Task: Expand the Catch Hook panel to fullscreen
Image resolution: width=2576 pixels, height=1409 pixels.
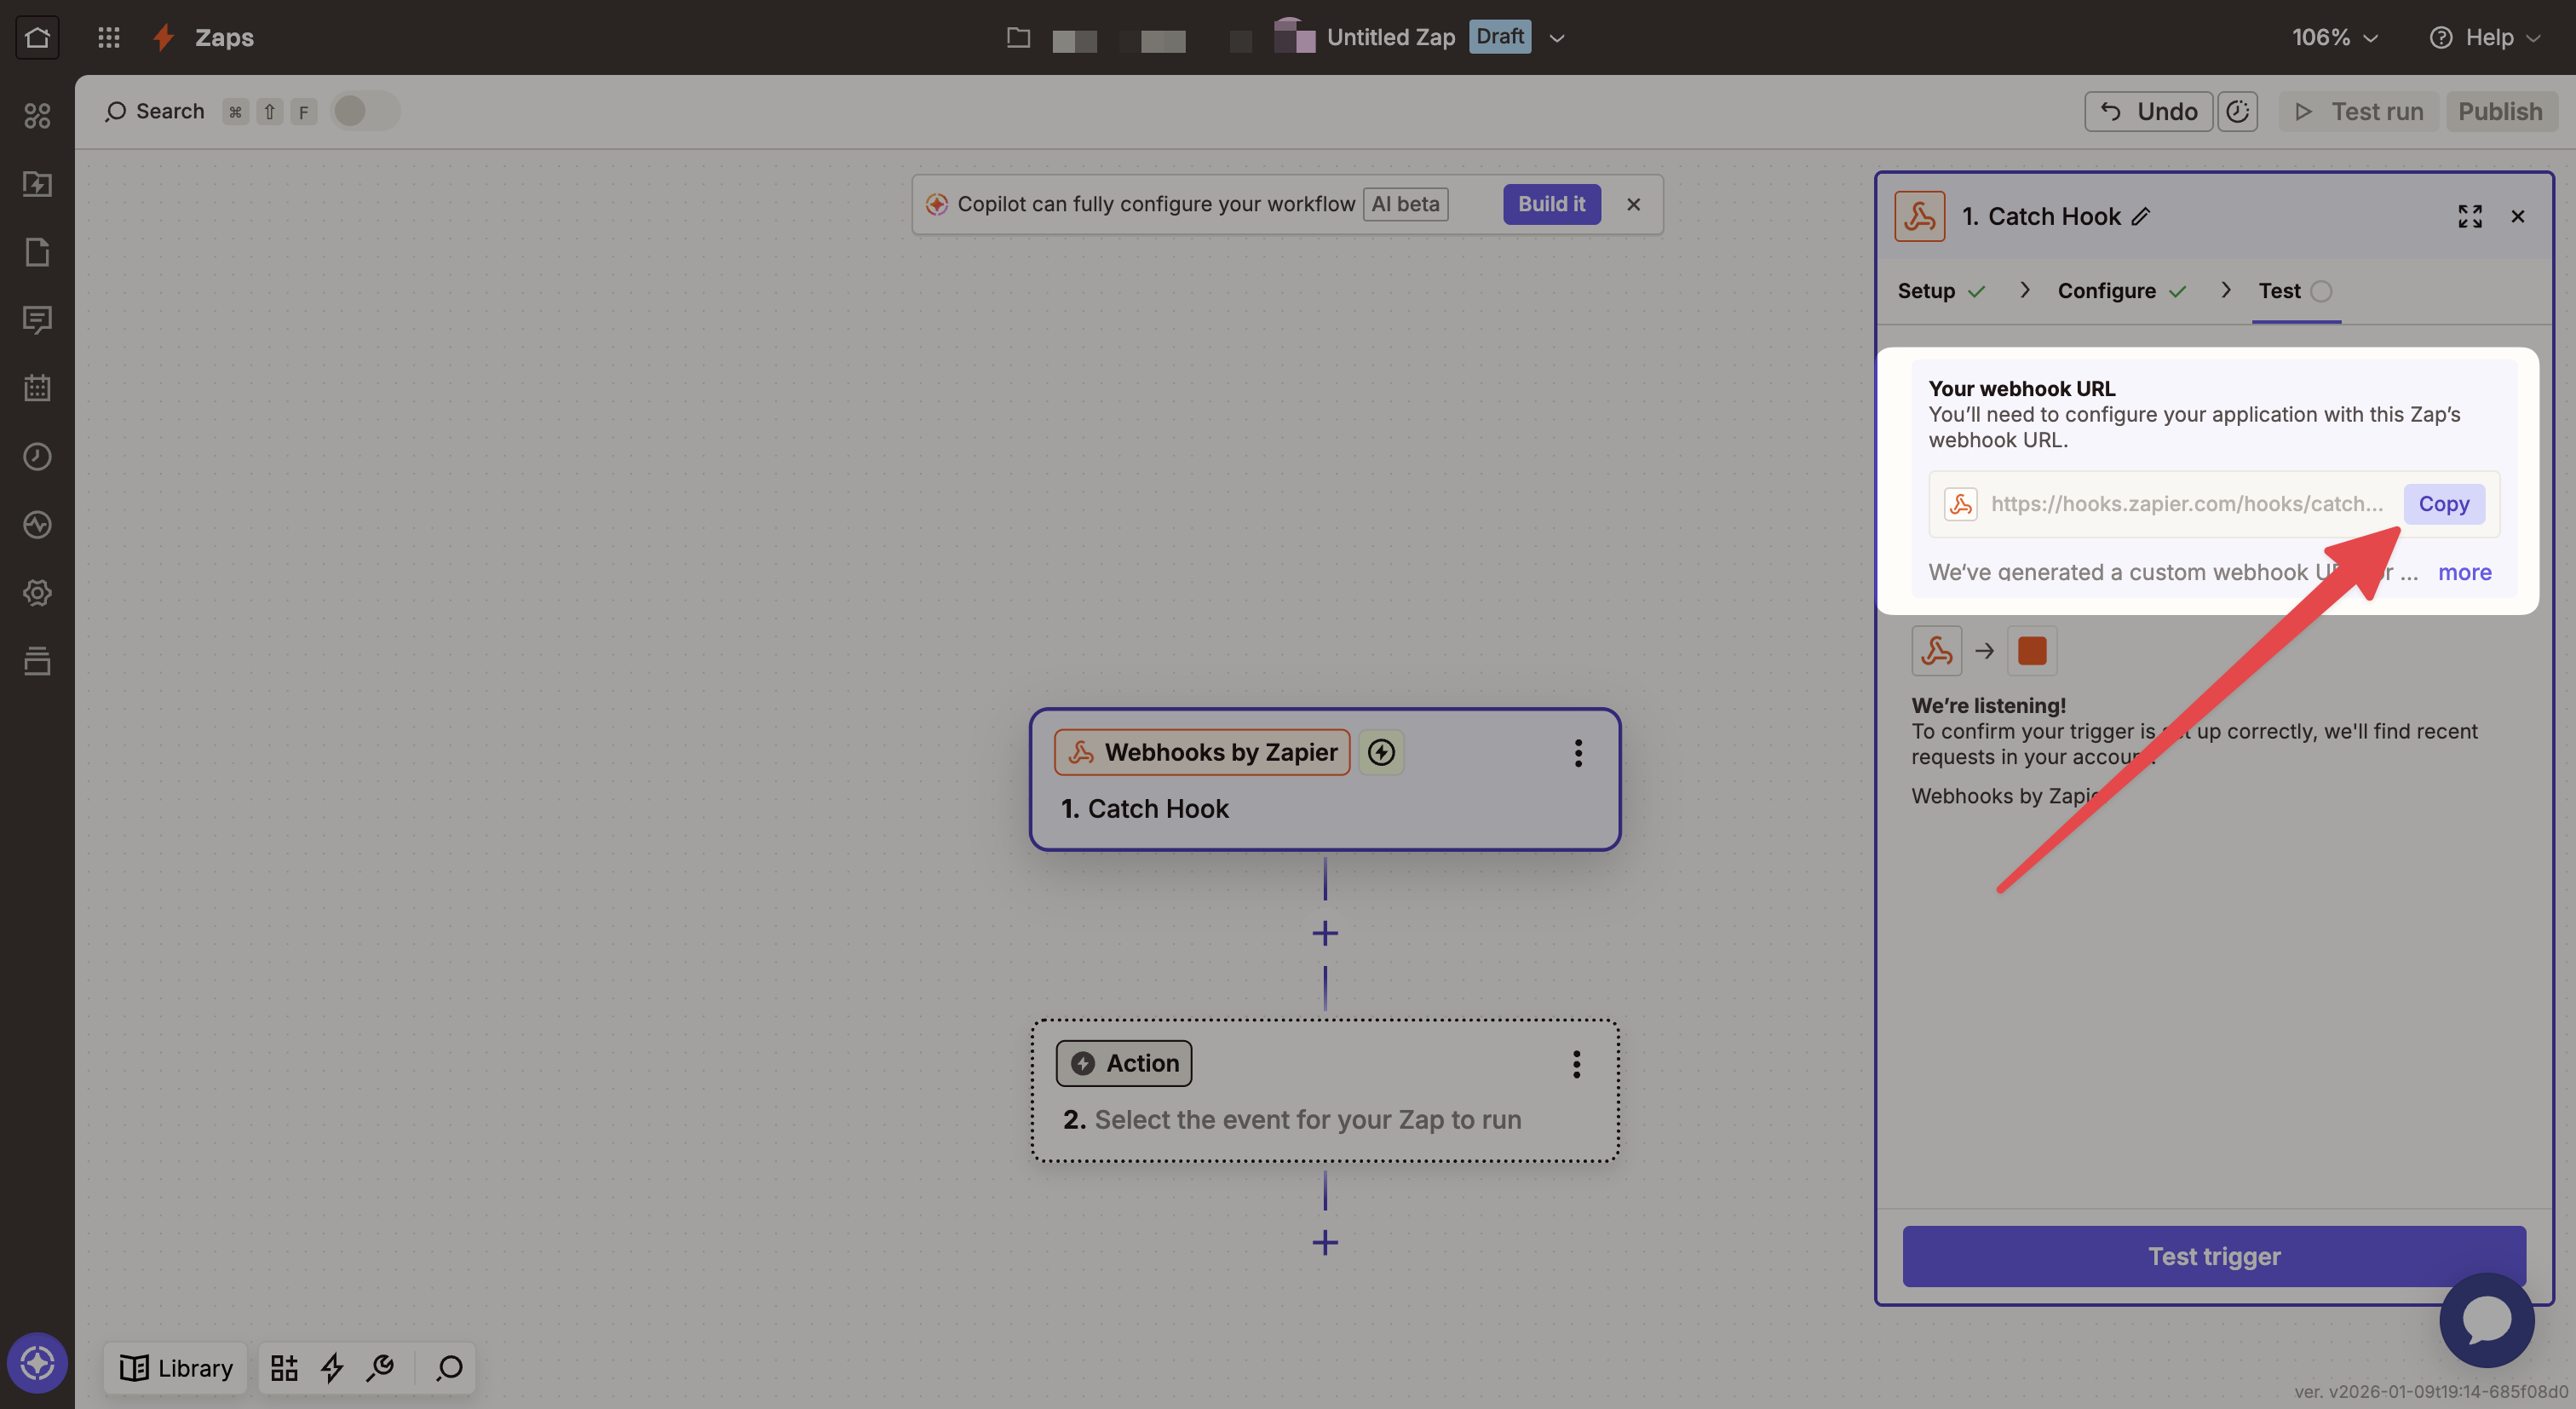Action: [2469, 216]
